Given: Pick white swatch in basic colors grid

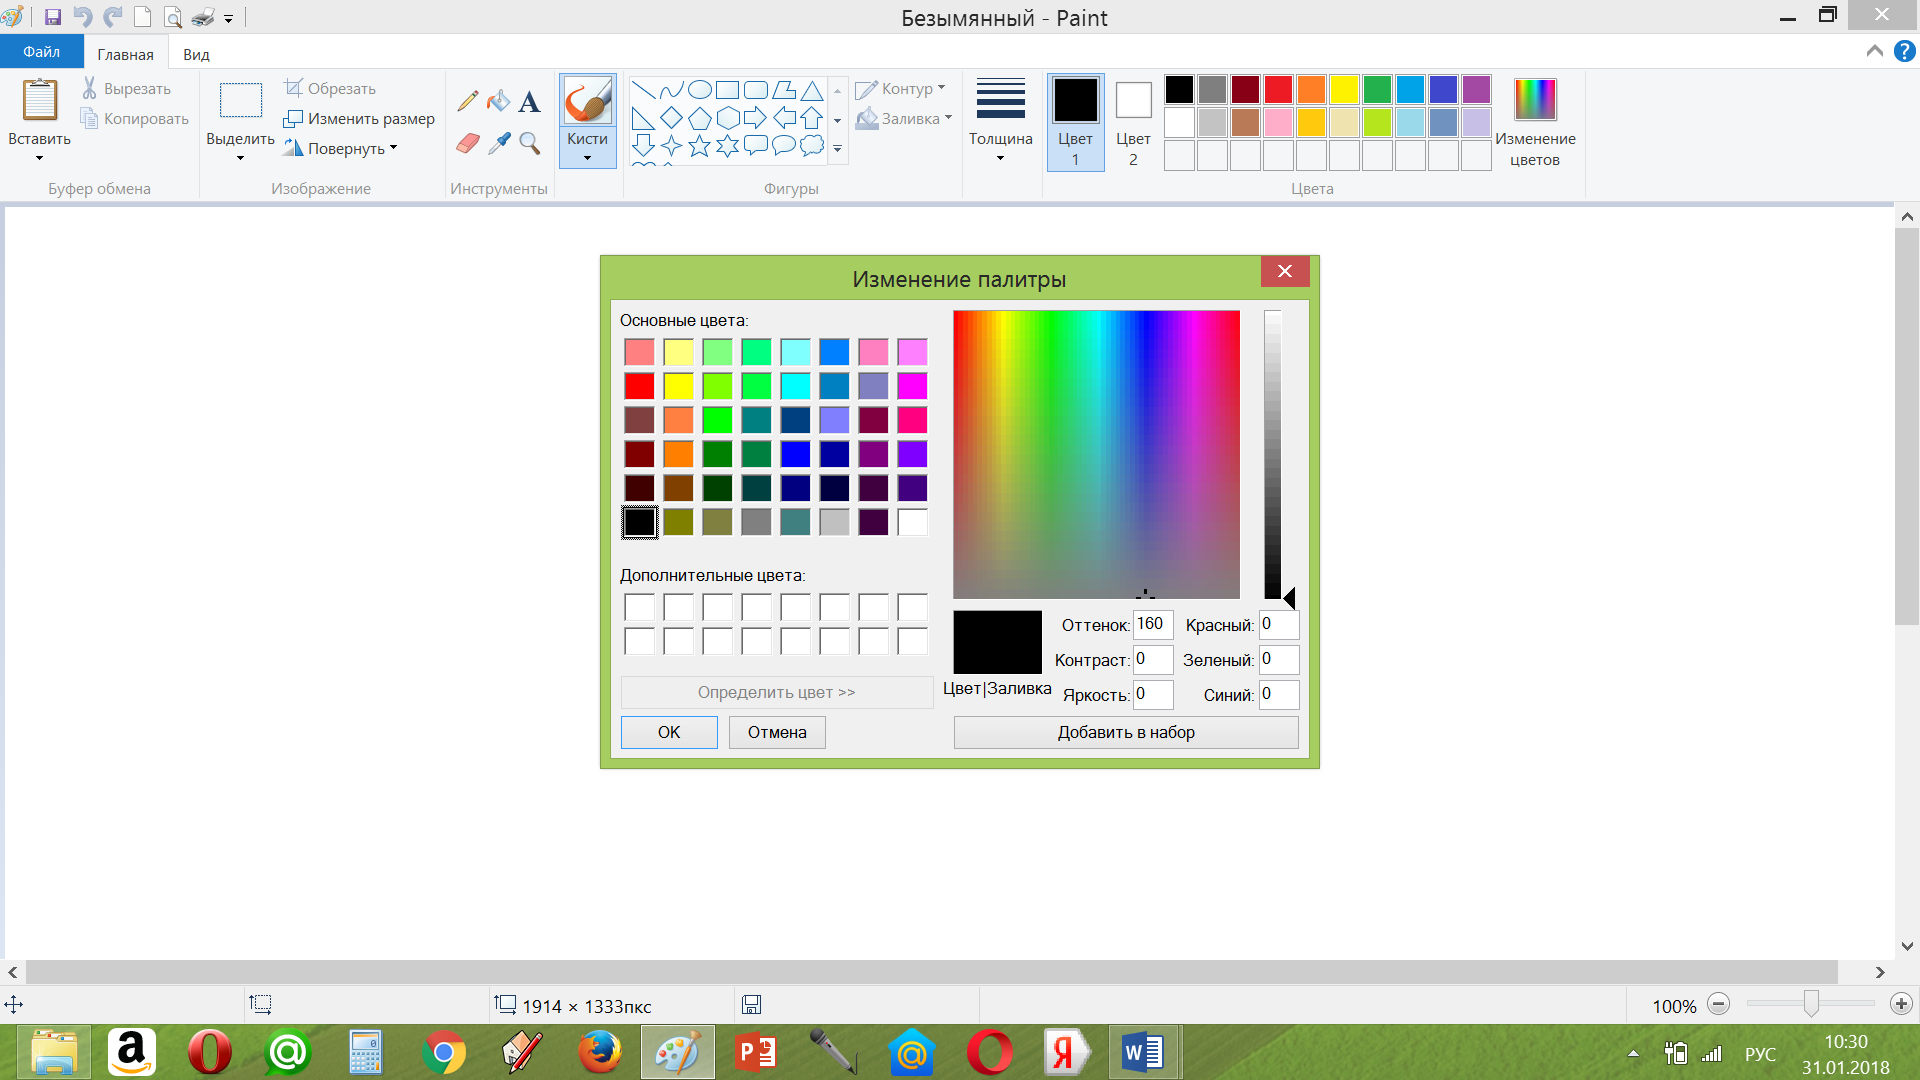Looking at the screenshot, I should point(912,522).
